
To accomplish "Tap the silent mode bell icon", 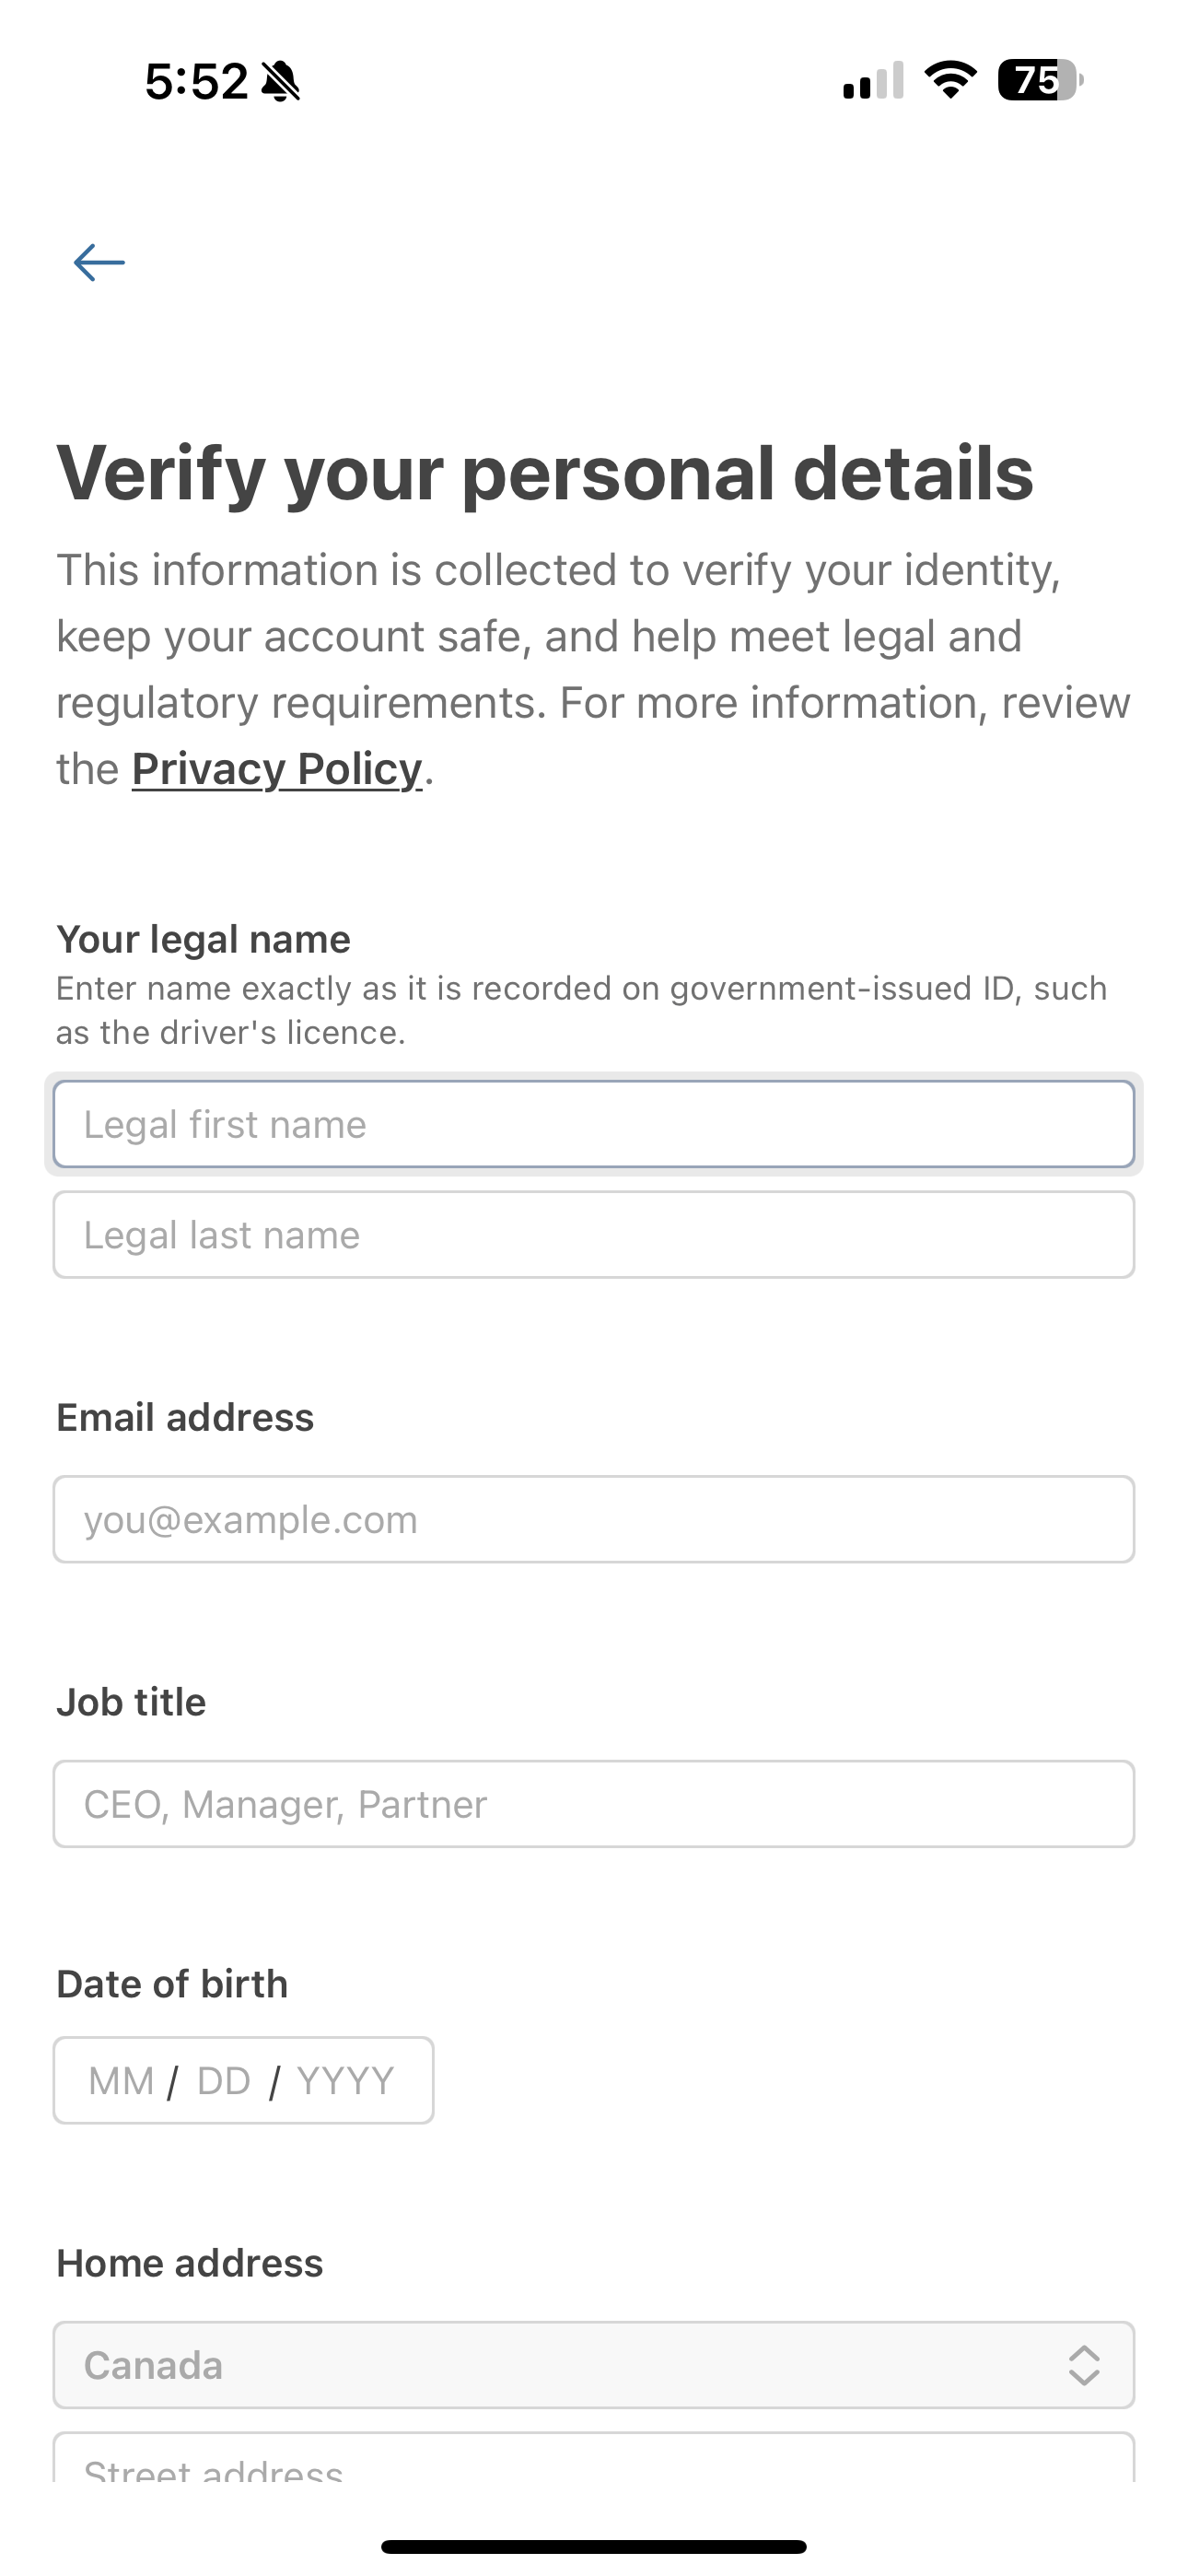I will pyautogui.click(x=280, y=81).
